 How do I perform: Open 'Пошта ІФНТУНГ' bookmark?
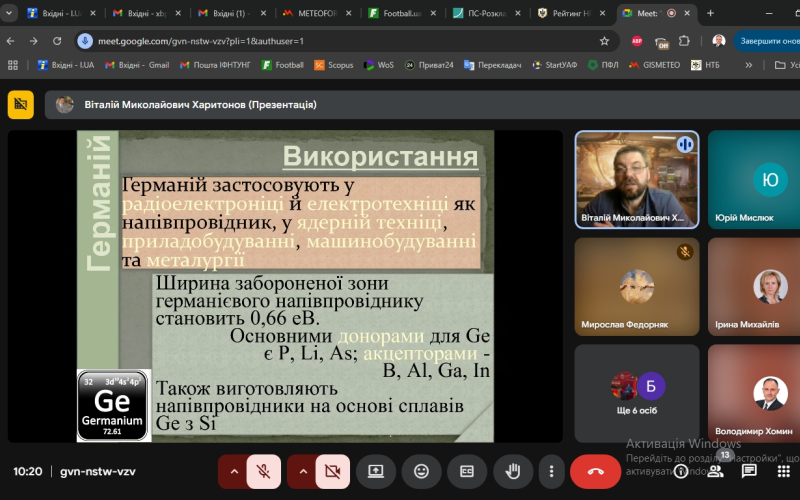(x=215, y=65)
